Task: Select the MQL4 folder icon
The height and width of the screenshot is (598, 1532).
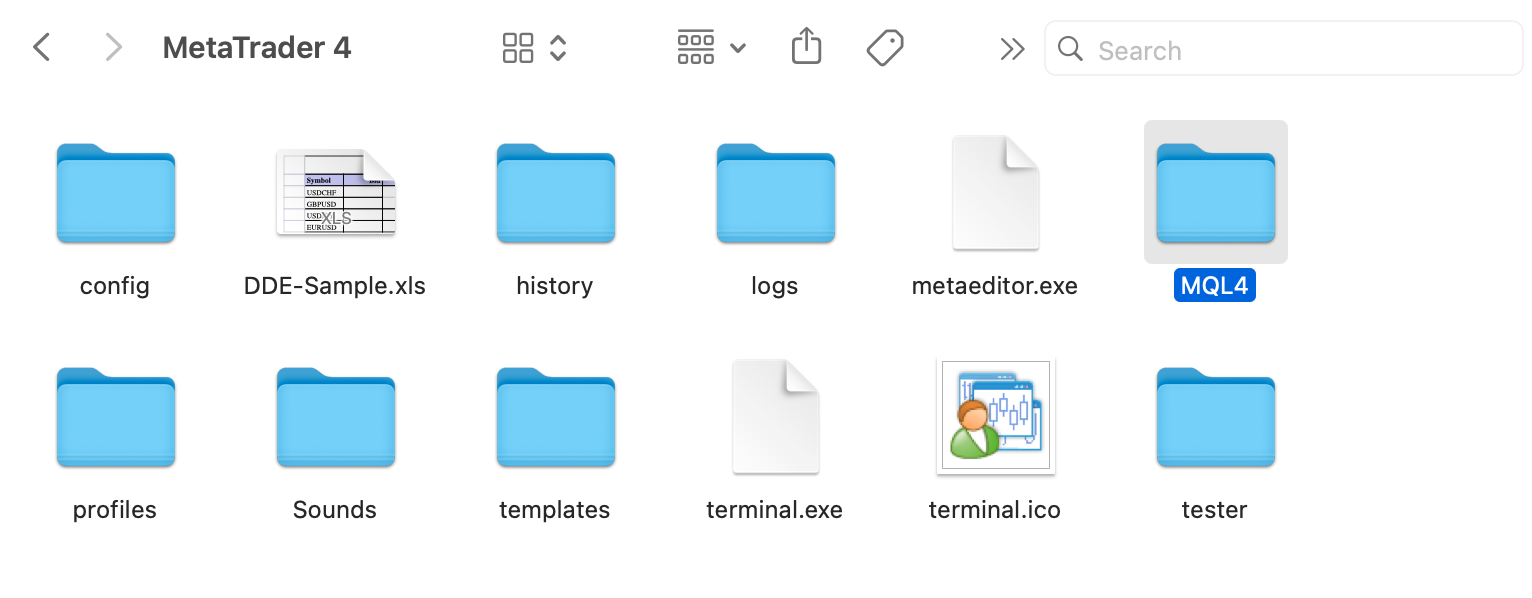Action: pyautogui.click(x=1216, y=193)
